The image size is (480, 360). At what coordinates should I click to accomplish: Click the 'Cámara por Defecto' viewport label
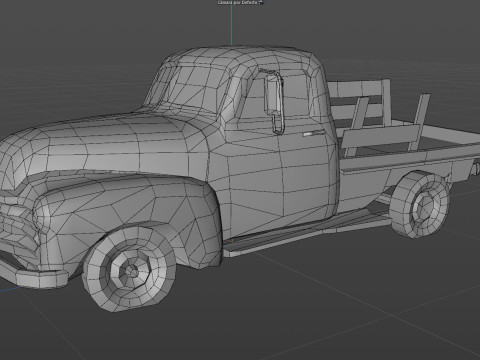(237, 2)
